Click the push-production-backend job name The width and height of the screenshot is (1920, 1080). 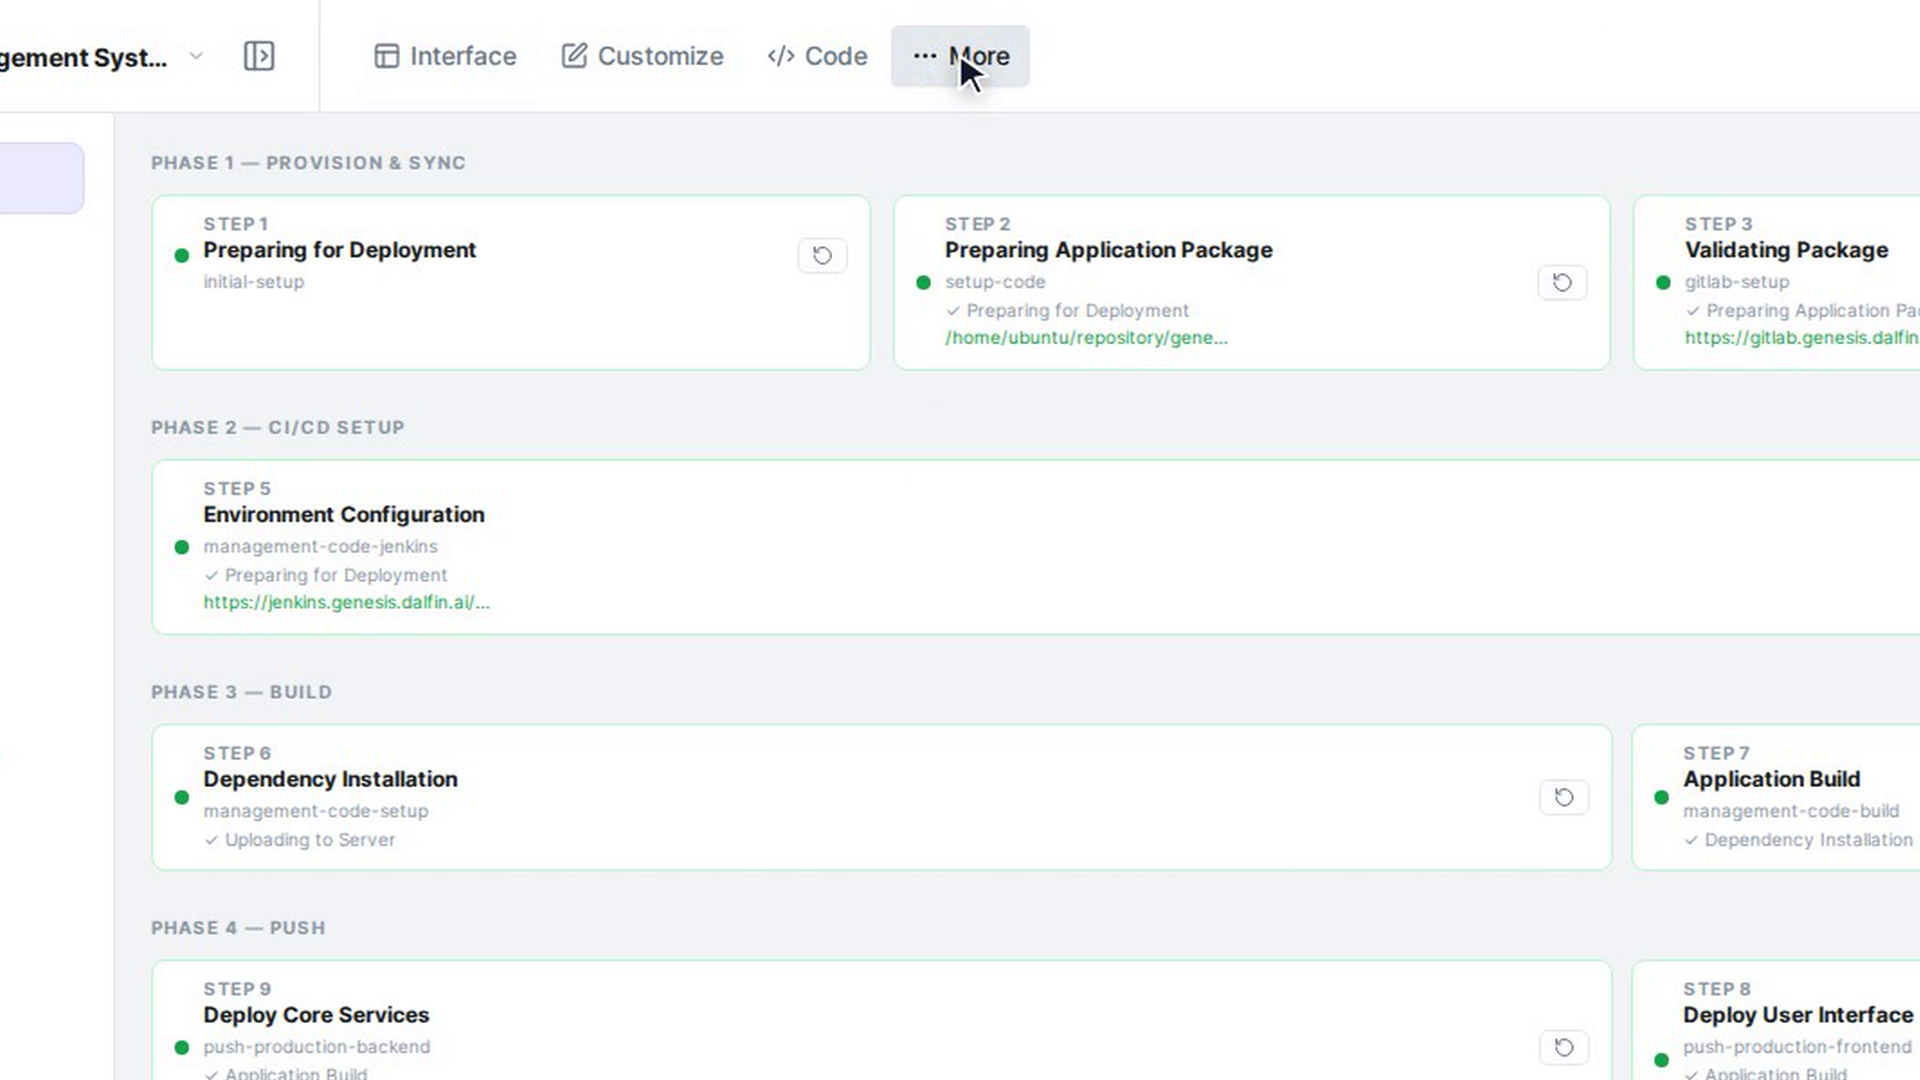pyautogui.click(x=316, y=1047)
